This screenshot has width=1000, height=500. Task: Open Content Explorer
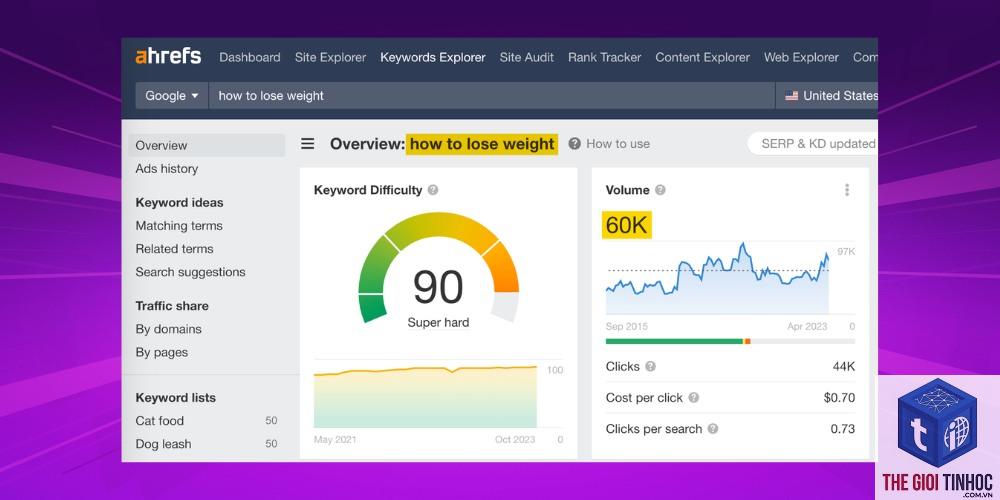click(x=703, y=57)
